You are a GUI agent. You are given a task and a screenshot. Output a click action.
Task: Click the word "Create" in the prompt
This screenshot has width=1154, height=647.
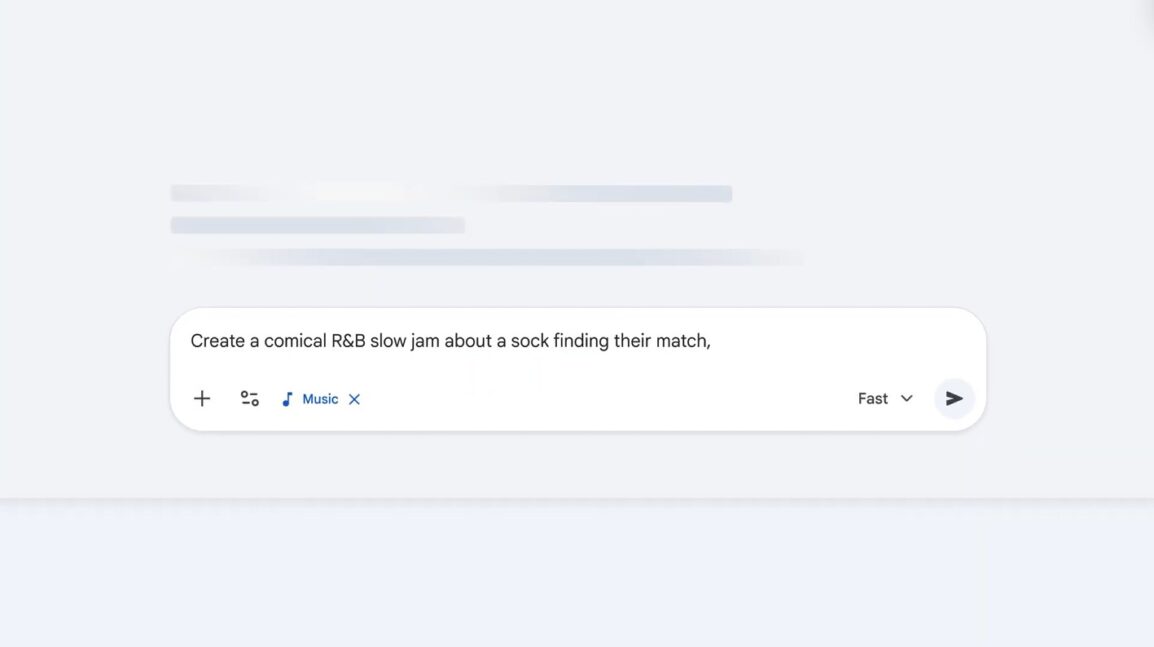tap(217, 341)
